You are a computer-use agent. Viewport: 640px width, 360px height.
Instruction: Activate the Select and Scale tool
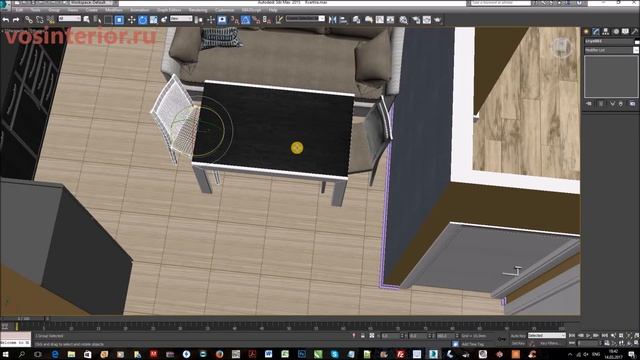pos(153,20)
